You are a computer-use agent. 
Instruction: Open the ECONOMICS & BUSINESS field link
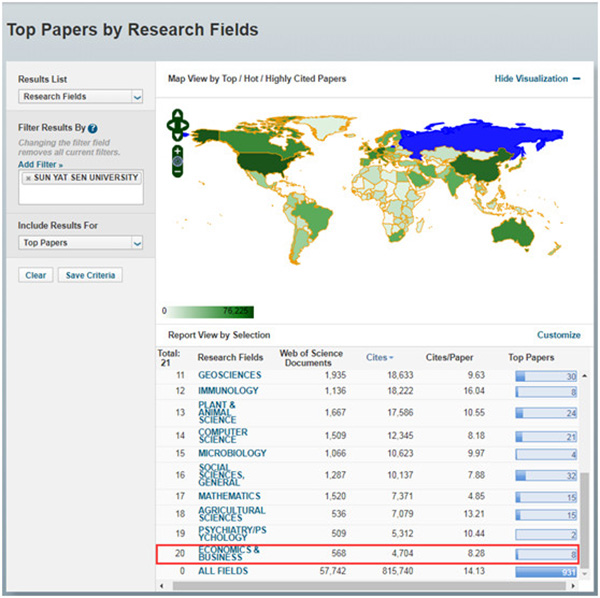(228, 554)
